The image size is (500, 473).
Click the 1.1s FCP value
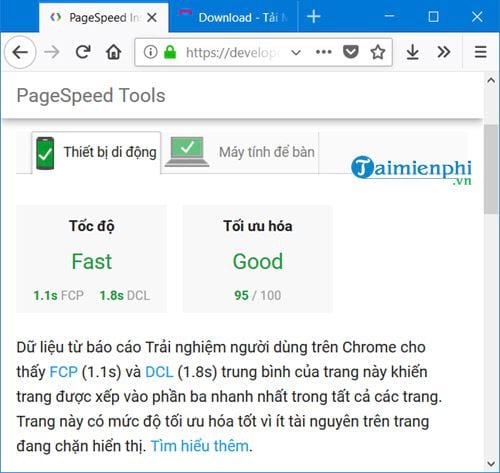pyautogui.click(x=58, y=295)
